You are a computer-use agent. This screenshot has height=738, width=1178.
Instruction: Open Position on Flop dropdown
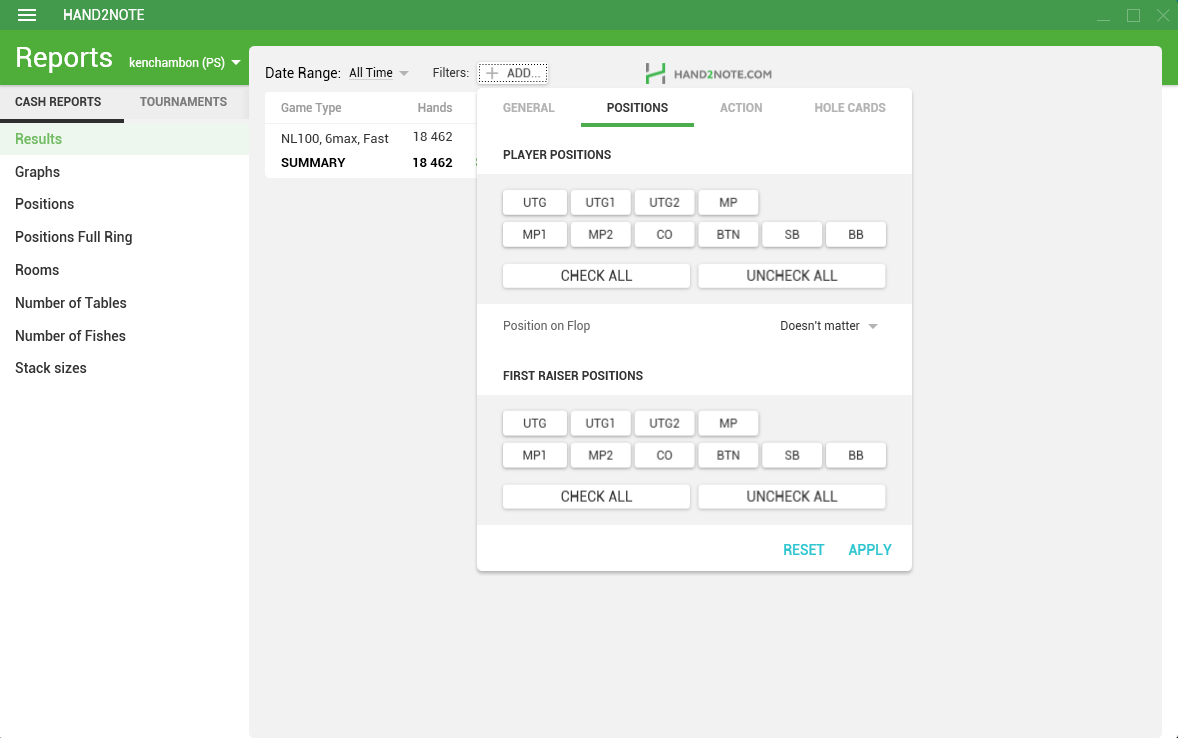(828, 326)
